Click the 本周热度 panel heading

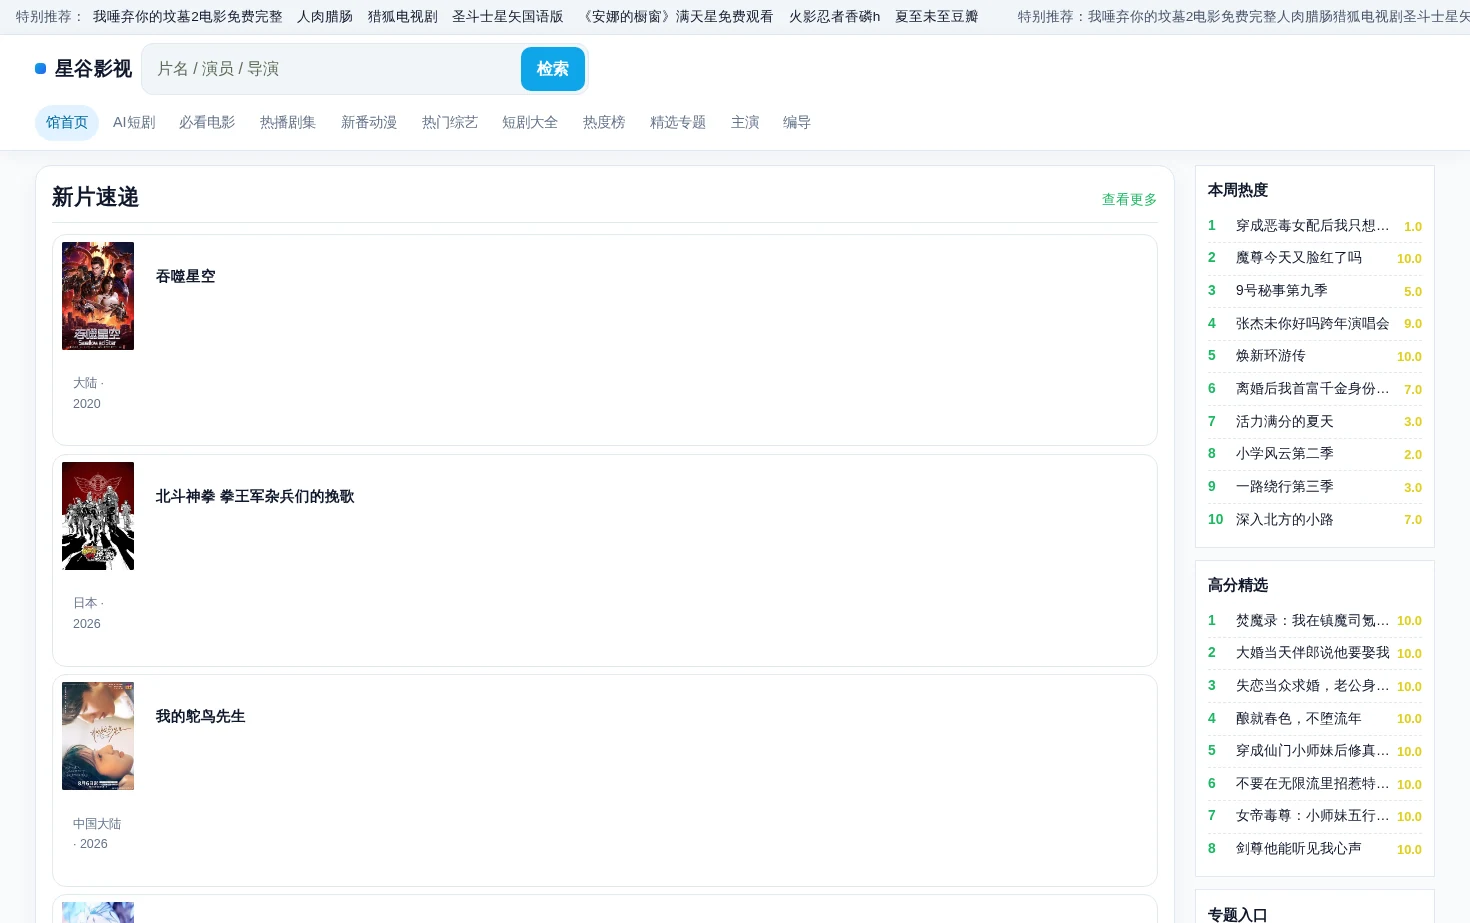pyautogui.click(x=1238, y=190)
